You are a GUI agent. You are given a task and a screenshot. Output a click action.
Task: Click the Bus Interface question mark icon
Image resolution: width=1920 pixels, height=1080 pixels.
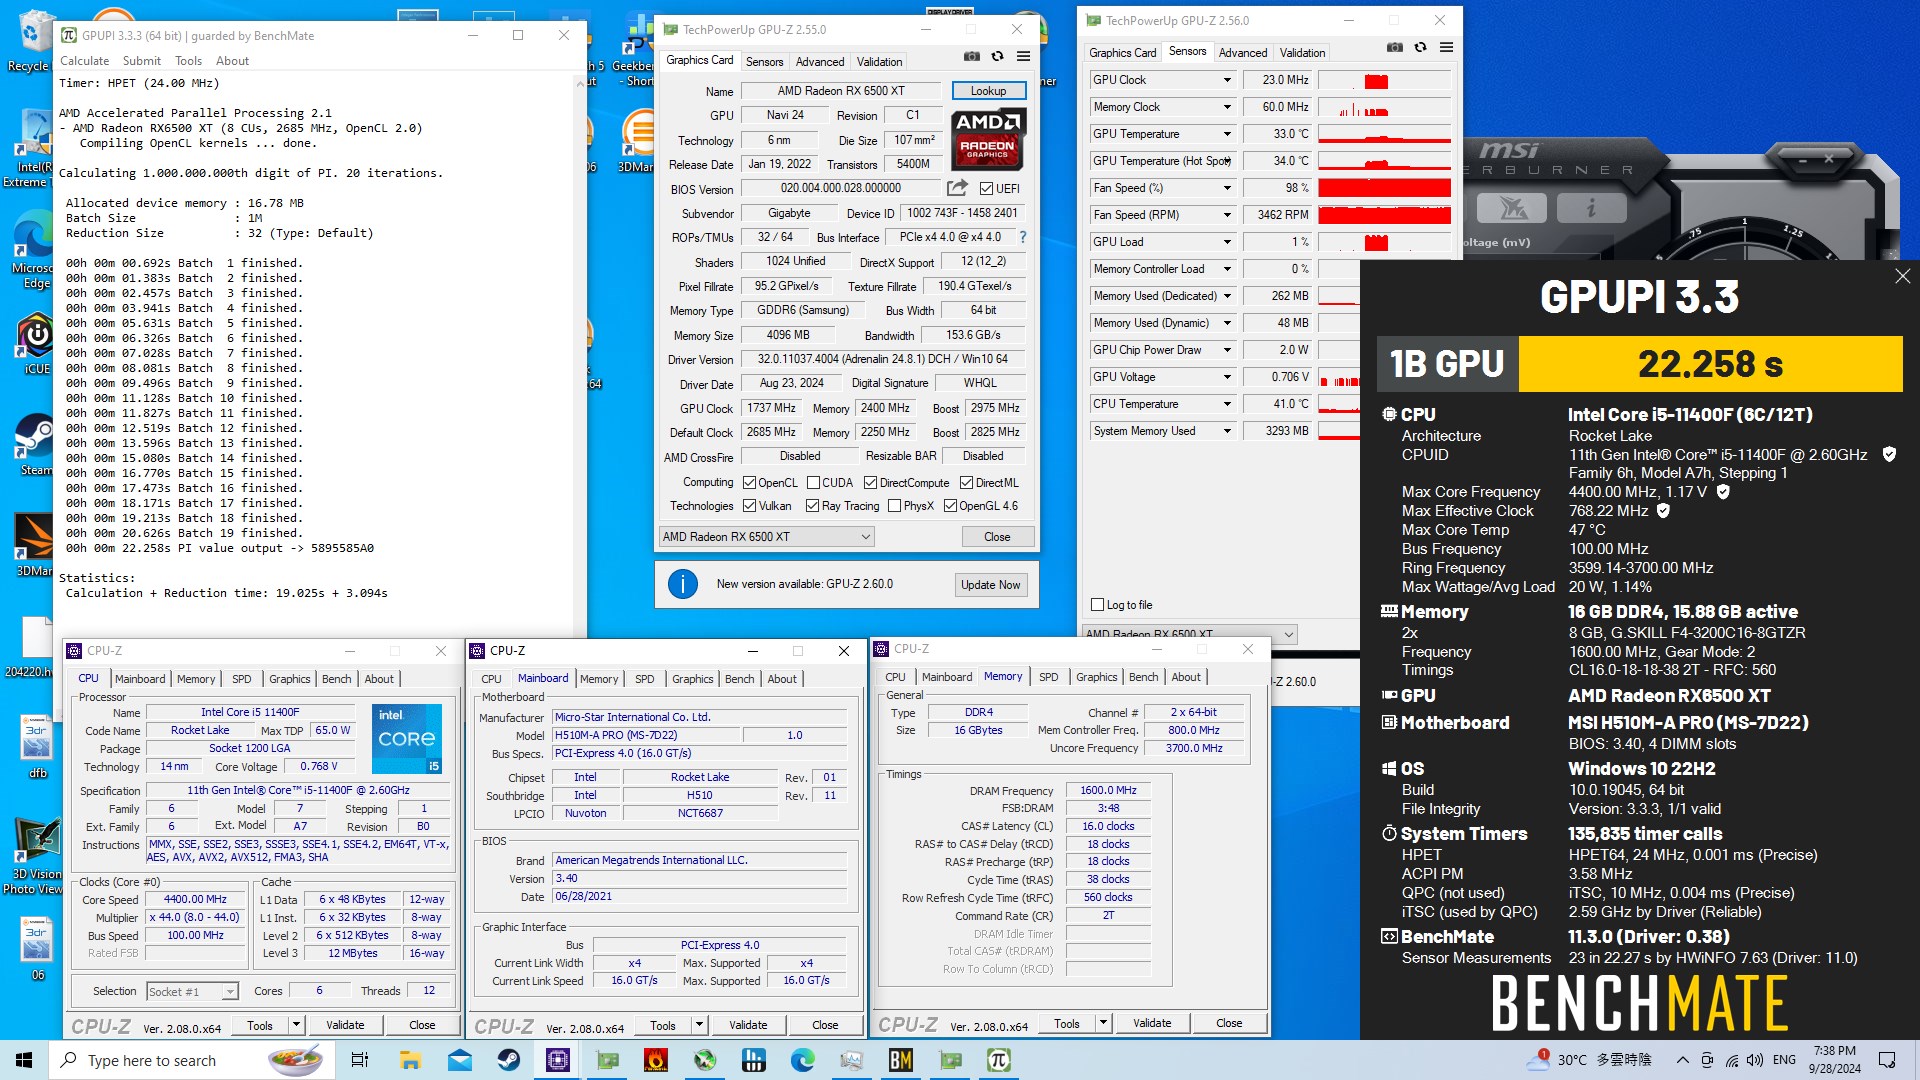coord(1022,237)
